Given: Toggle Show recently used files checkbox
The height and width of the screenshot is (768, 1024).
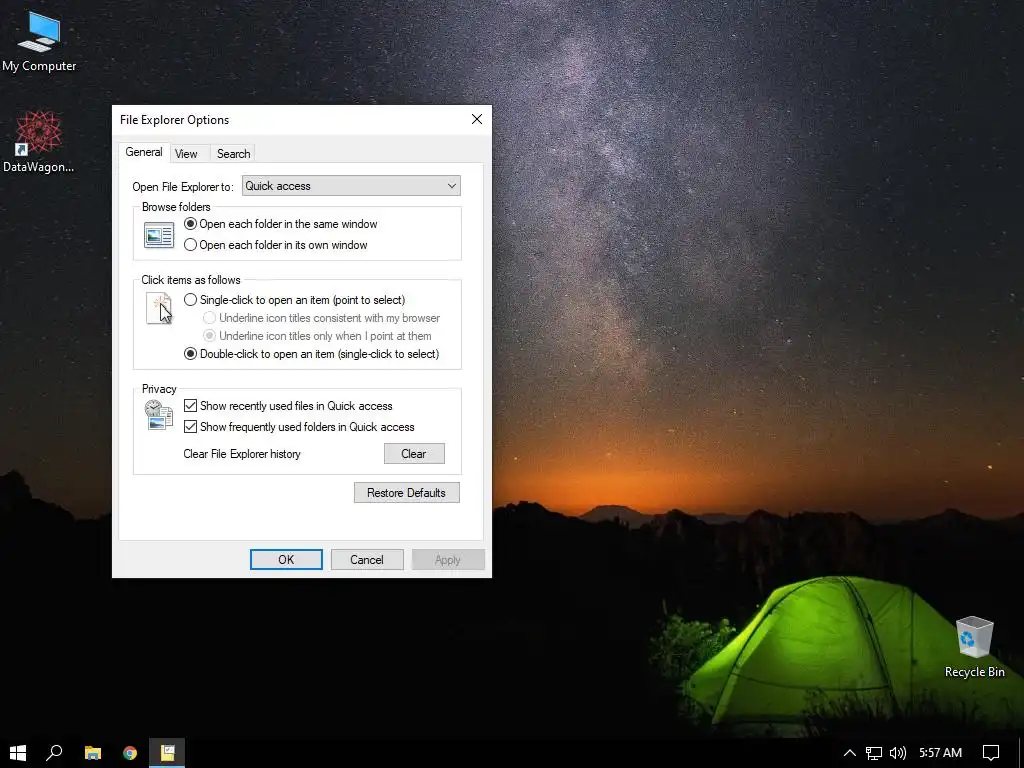Looking at the screenshot, I should click(288, 406).
